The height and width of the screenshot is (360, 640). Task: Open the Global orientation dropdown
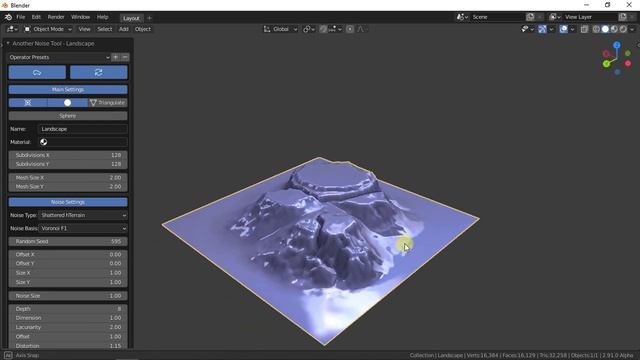(280, 29)
